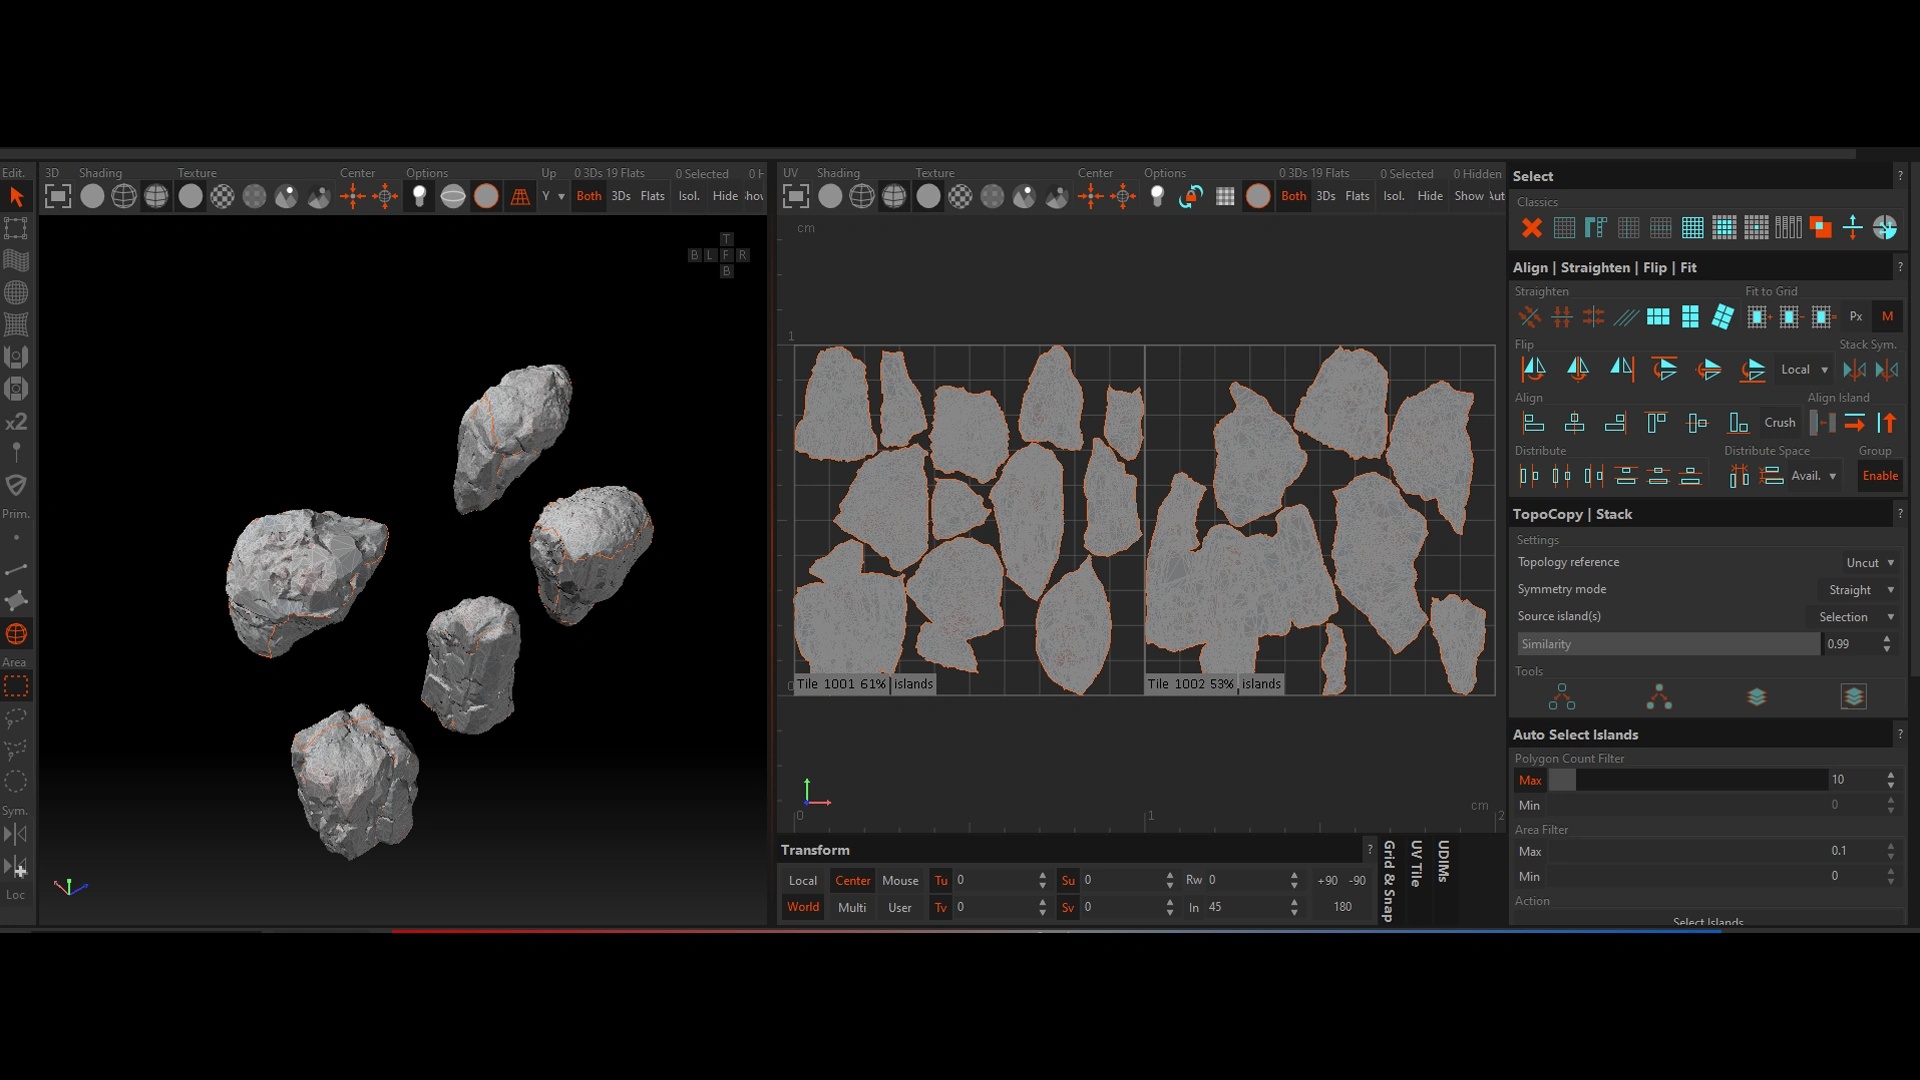Click the Similarity slider bar
Image resolution: width=1920 pixels, height=1080 pixels.
[x=1666, y=644]
